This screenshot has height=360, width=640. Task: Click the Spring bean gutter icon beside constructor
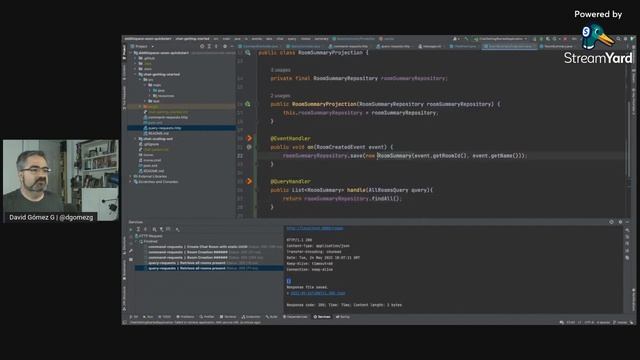(x=248, y=104)
